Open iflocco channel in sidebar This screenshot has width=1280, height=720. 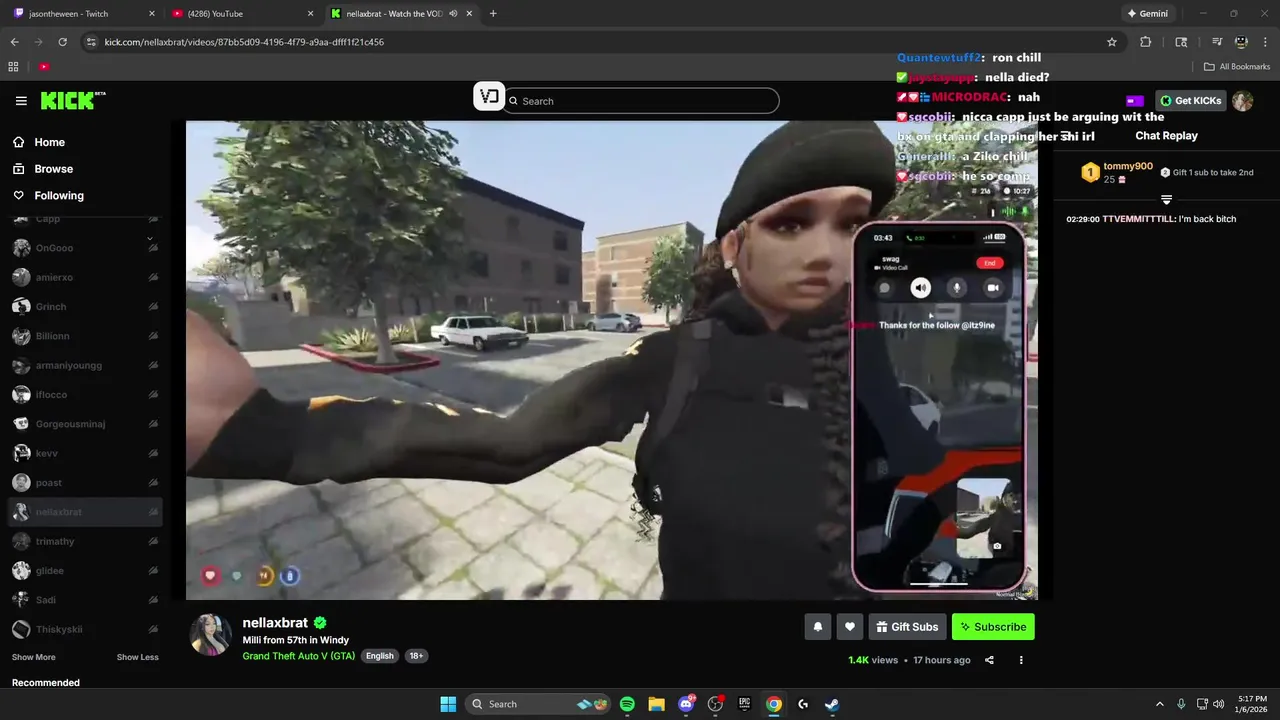point(84,395)
